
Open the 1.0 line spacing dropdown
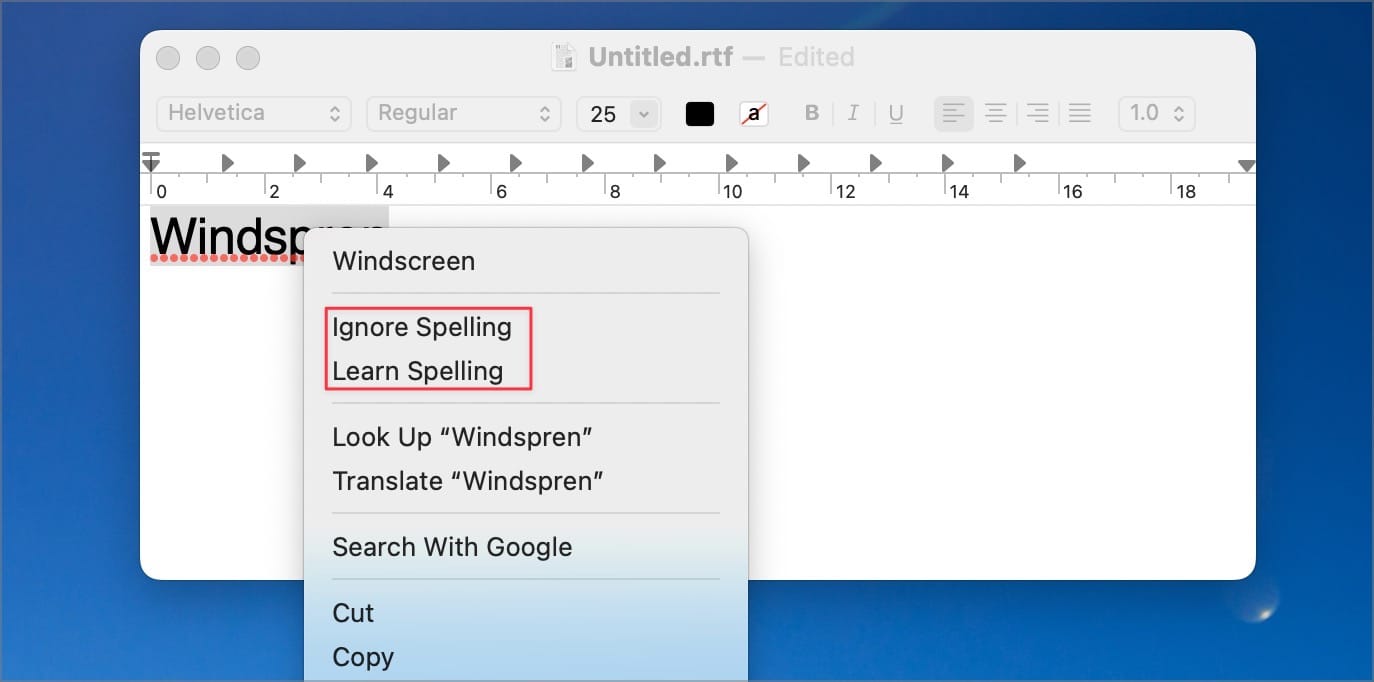pyautogui.click(x=1157, y=114)
